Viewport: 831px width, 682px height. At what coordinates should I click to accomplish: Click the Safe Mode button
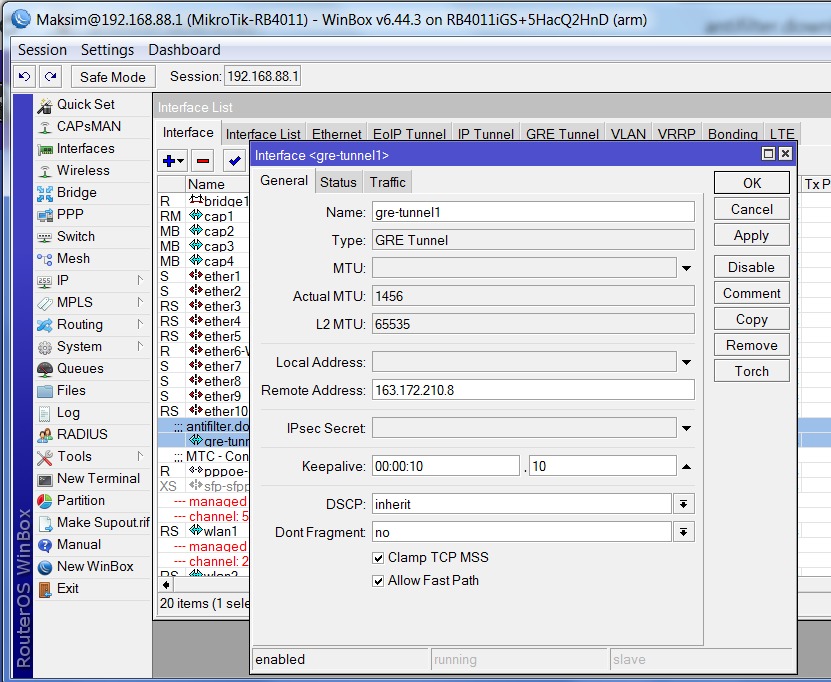click(113, 77)
